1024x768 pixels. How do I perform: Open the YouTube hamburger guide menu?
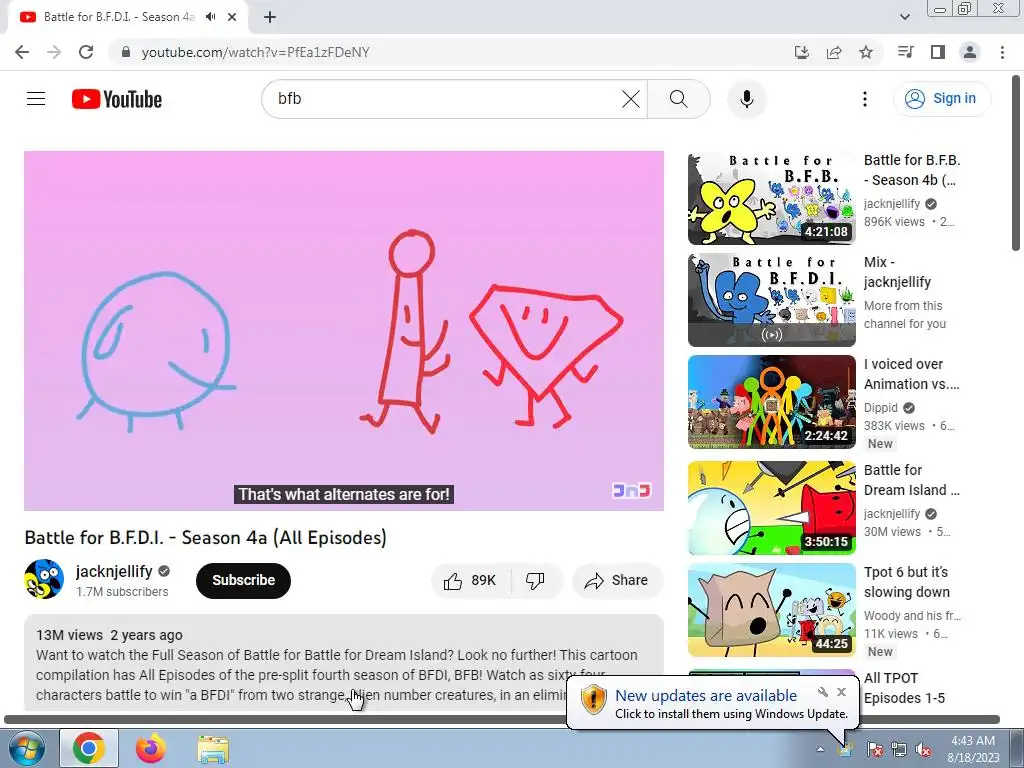[x=36, y=99]
